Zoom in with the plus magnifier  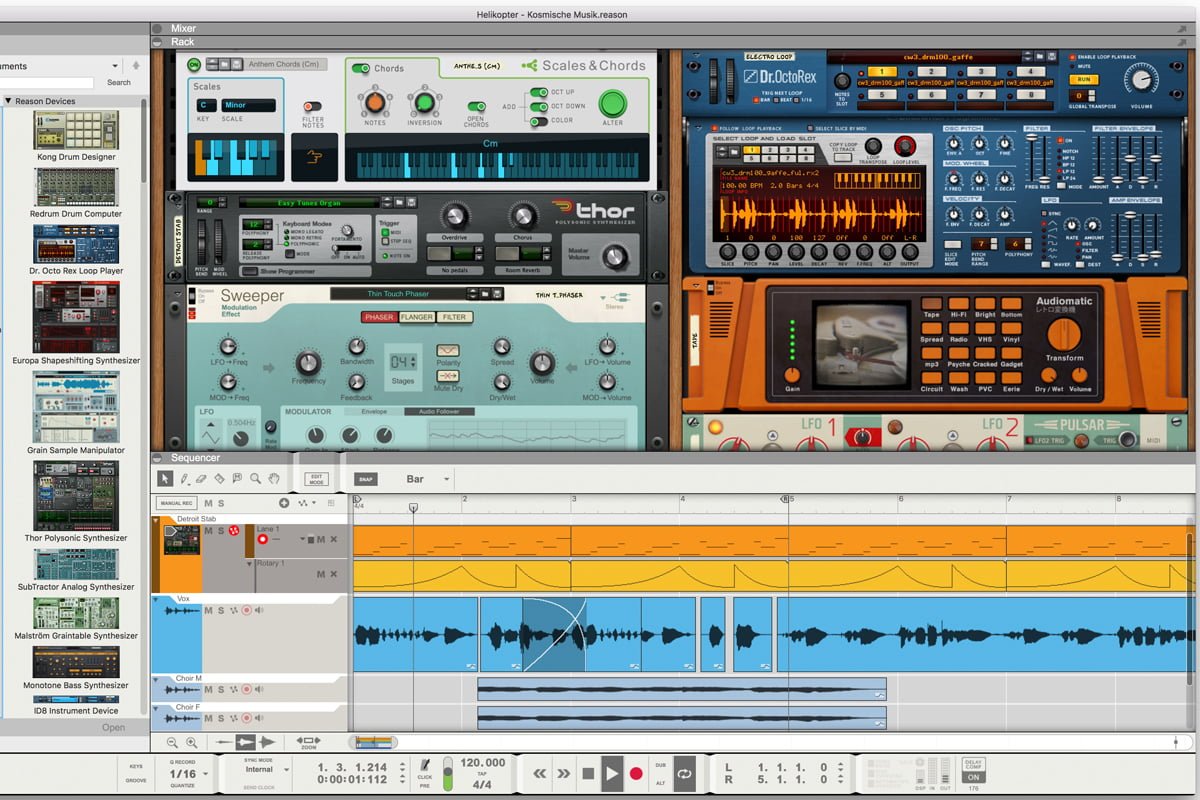point(192,742)
